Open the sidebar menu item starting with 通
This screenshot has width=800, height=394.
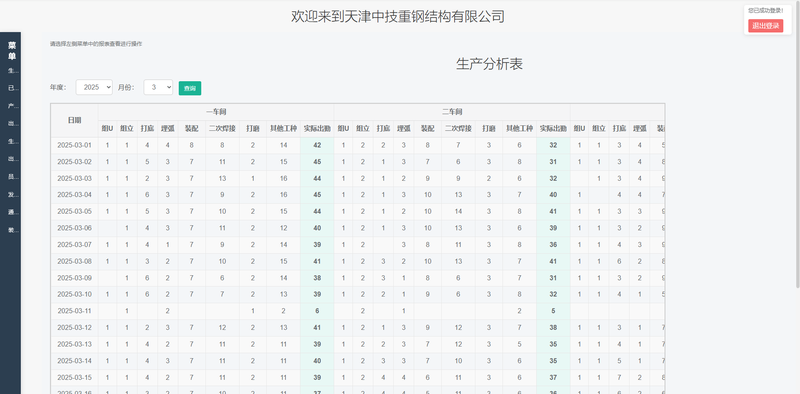10,212
